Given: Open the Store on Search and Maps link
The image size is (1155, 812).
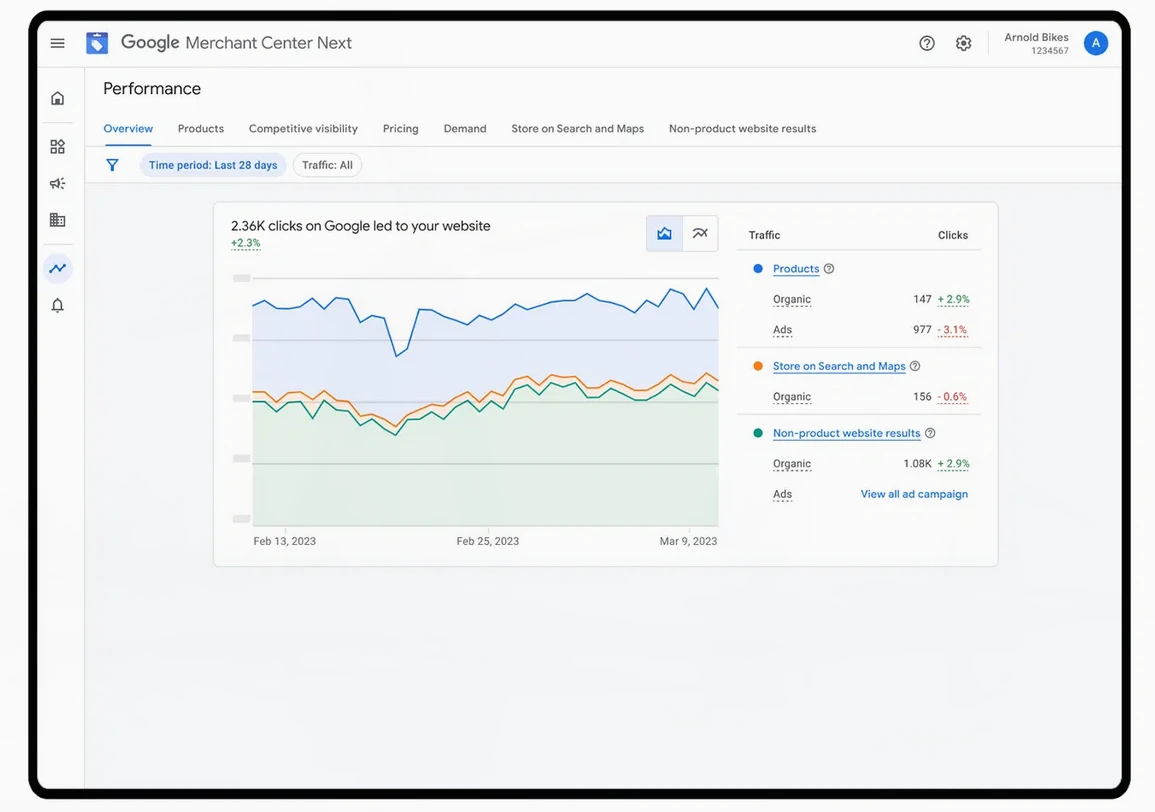Looking at the screenshot, I should 839,367.
